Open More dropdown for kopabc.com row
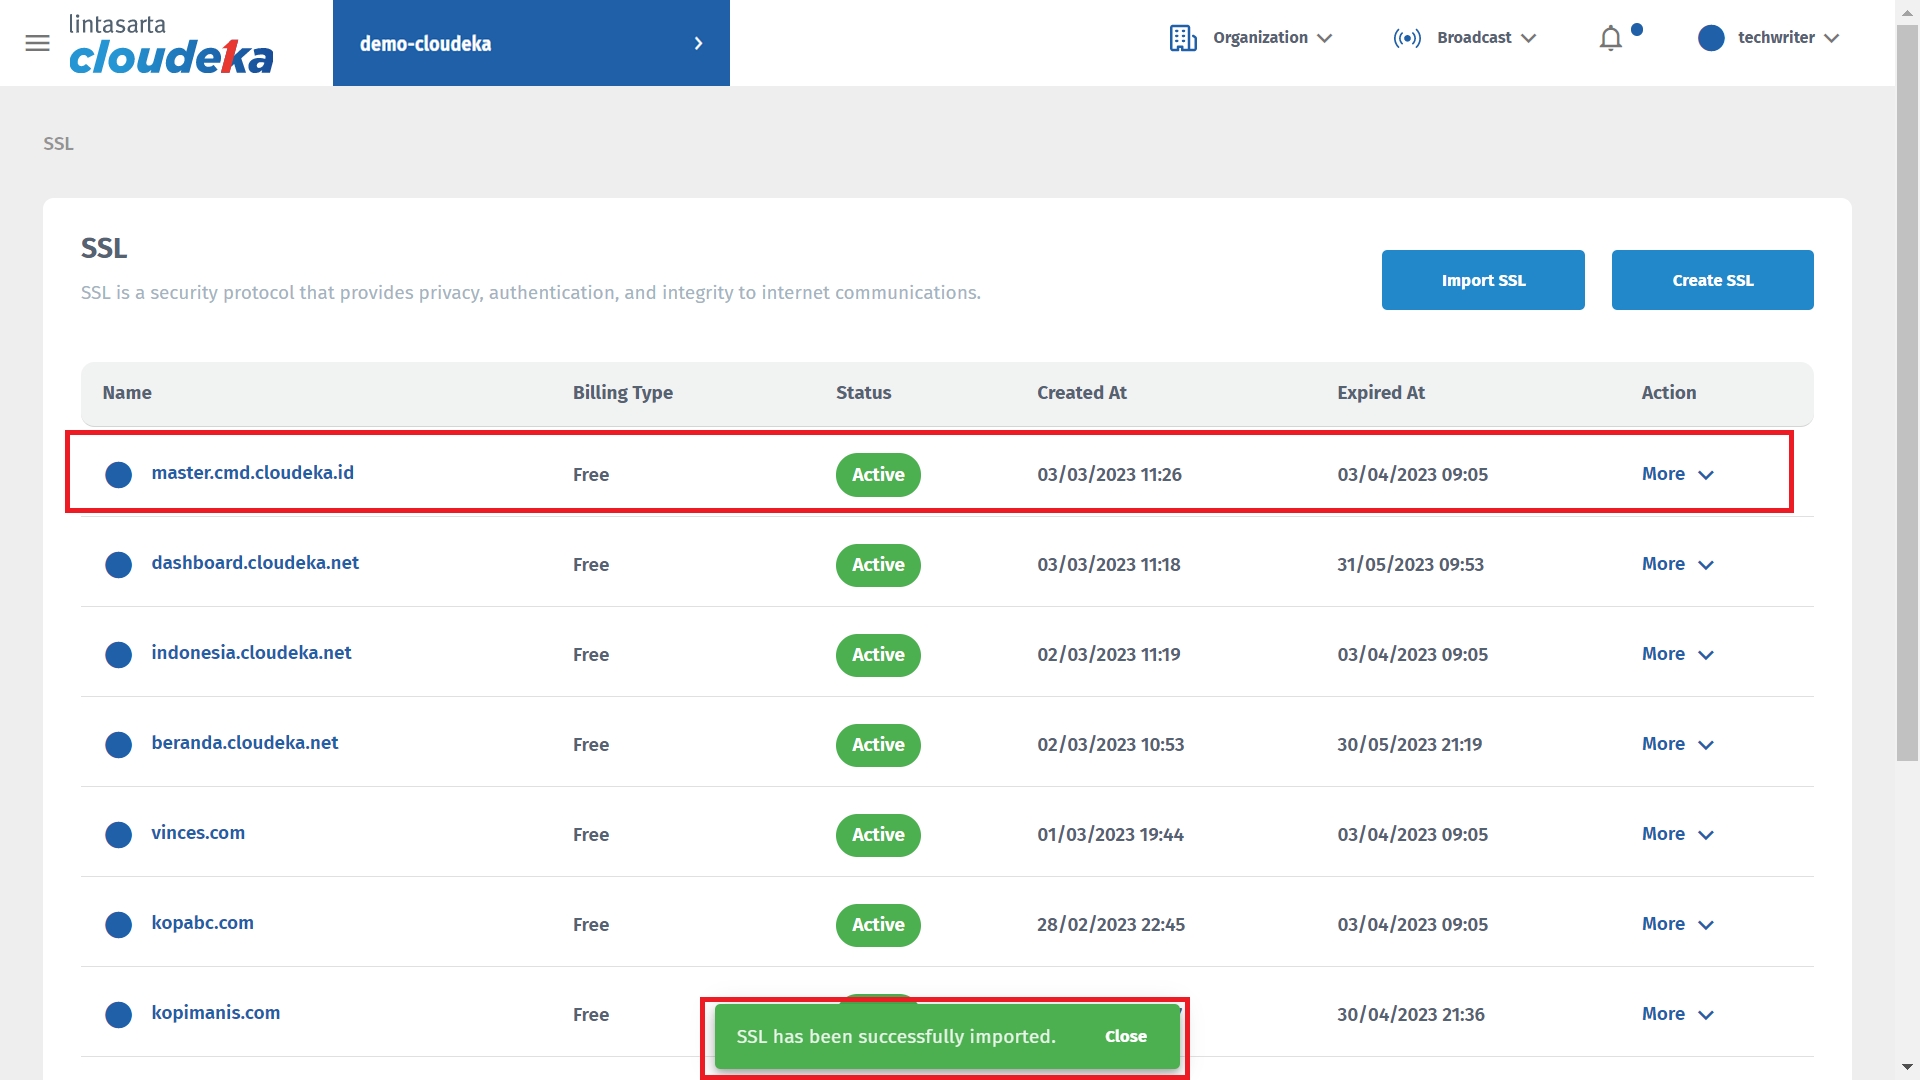This screenshot has width=1920, height=1080. click(x=1677, y=925)
